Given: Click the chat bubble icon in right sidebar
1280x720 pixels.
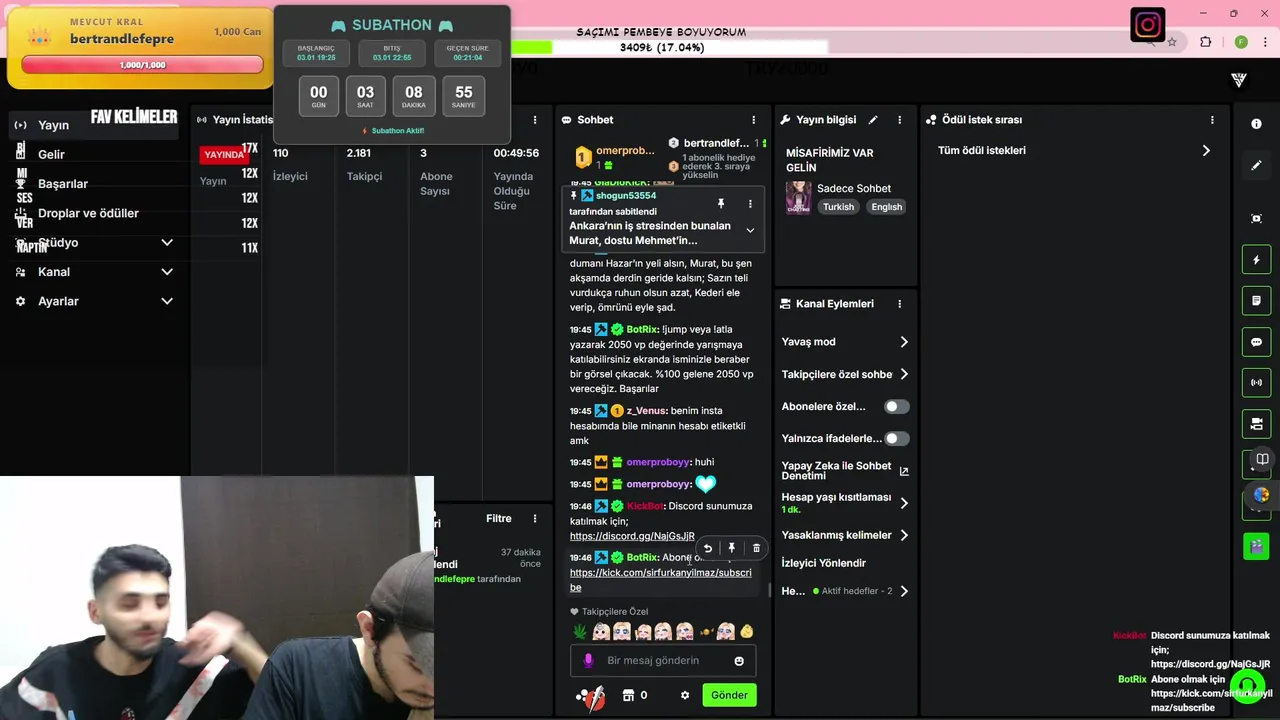Looking at the screenshot, I should (1257, 342).
